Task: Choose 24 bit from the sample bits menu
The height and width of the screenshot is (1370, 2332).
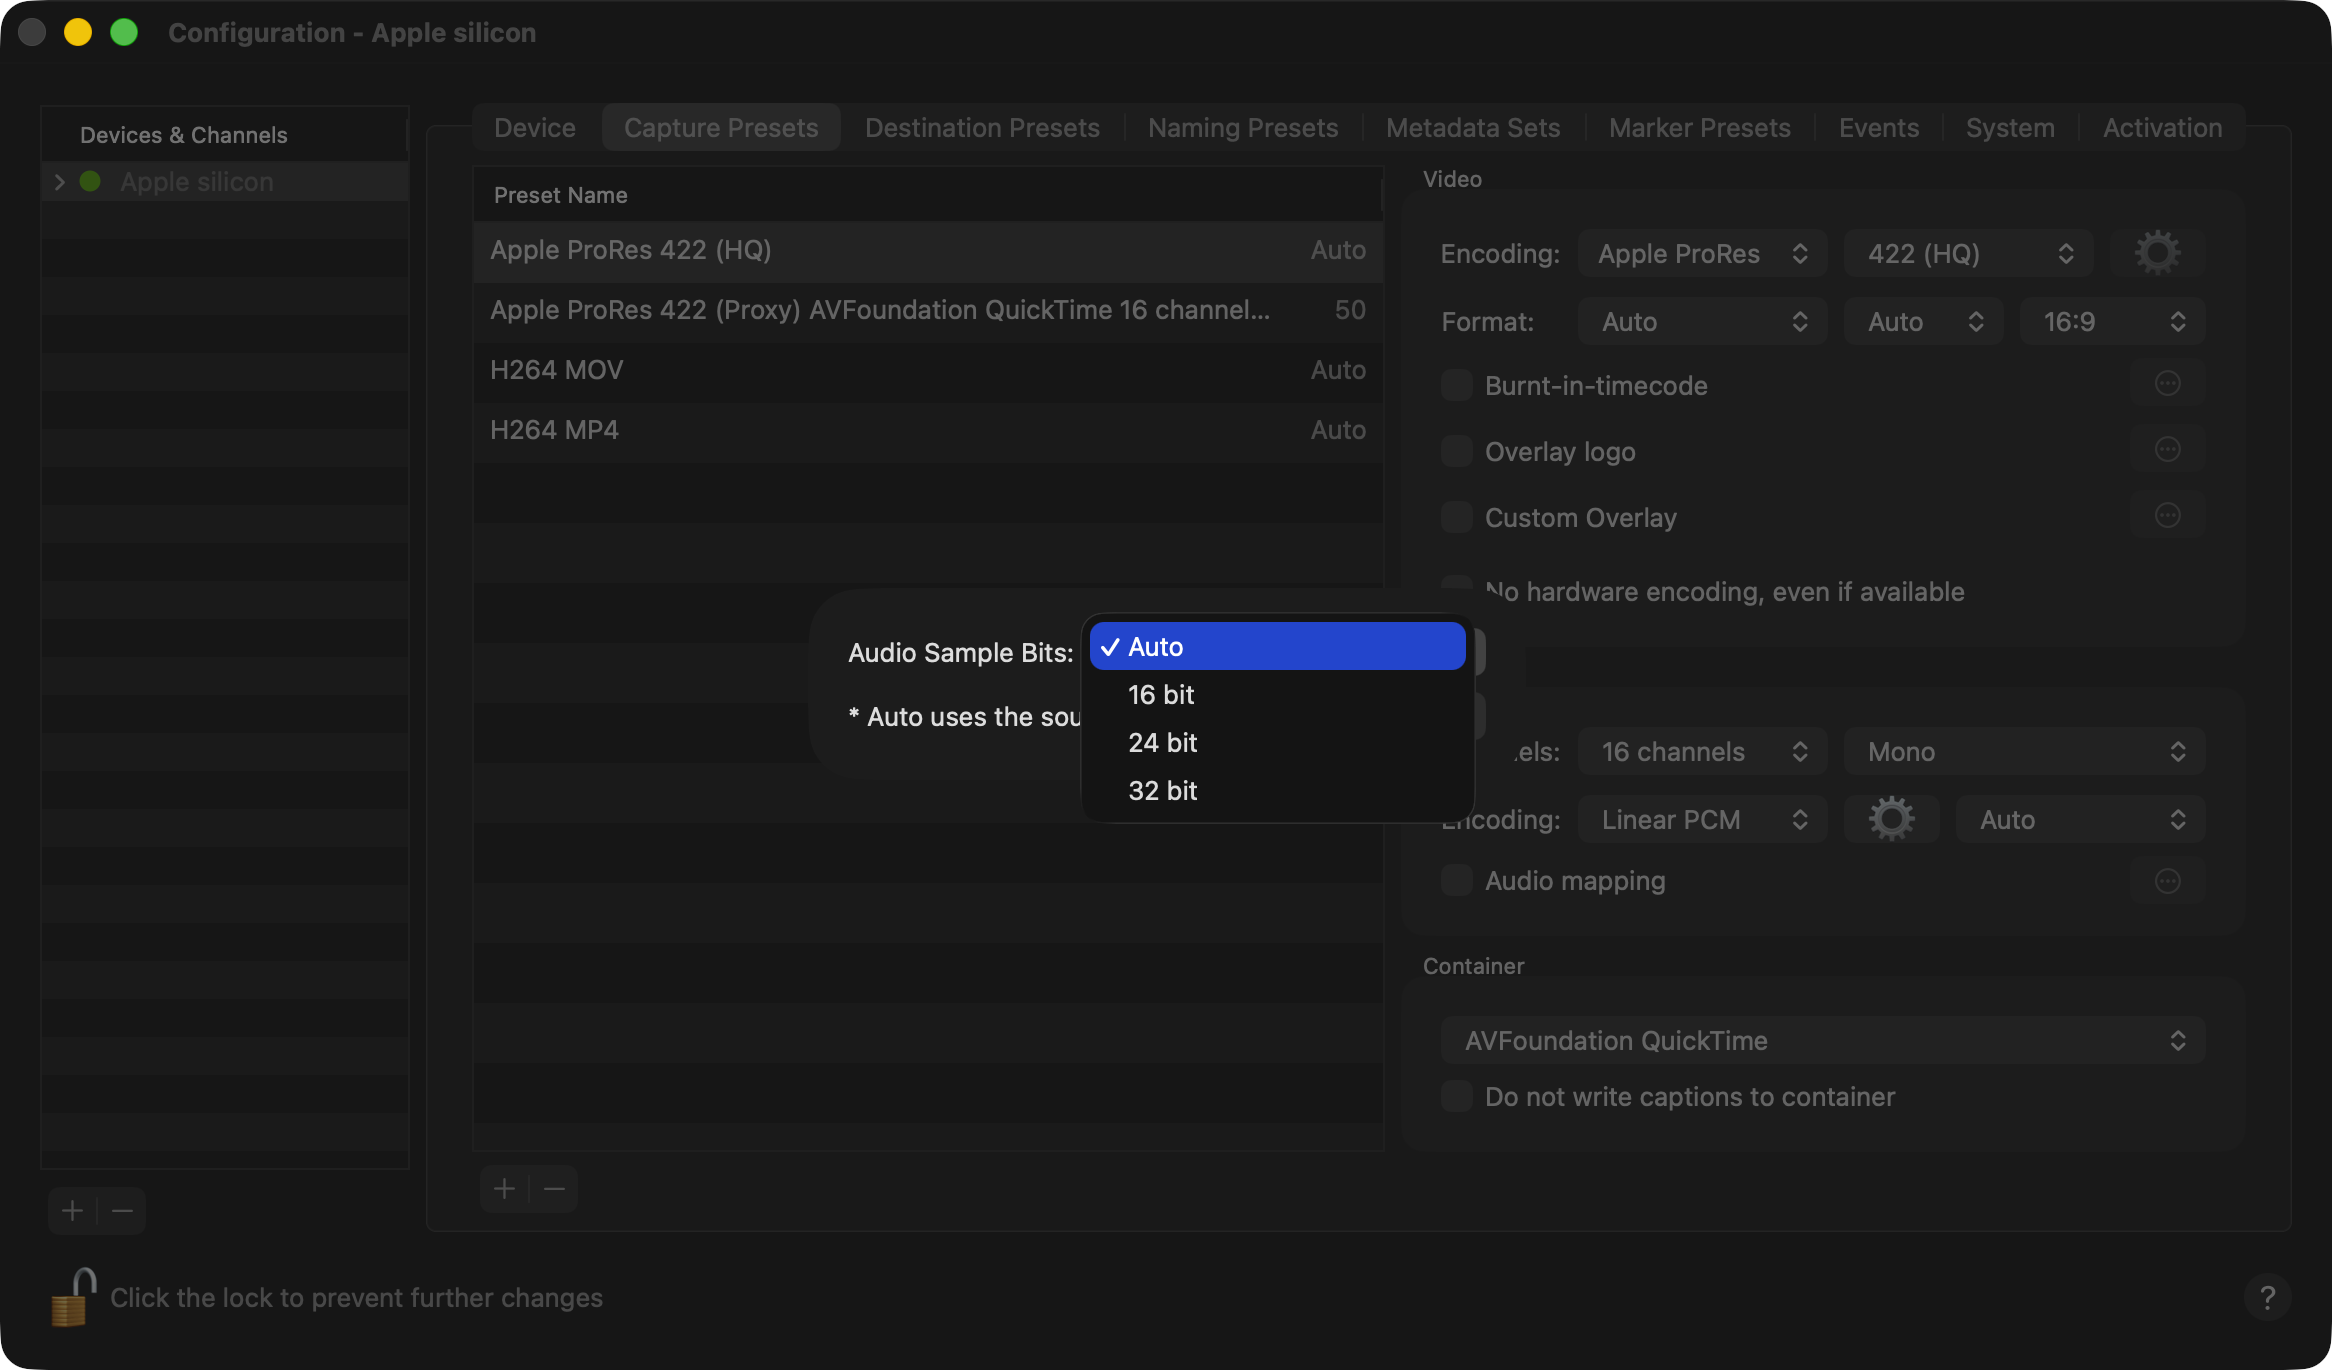Action: [x=1162, y=743]
